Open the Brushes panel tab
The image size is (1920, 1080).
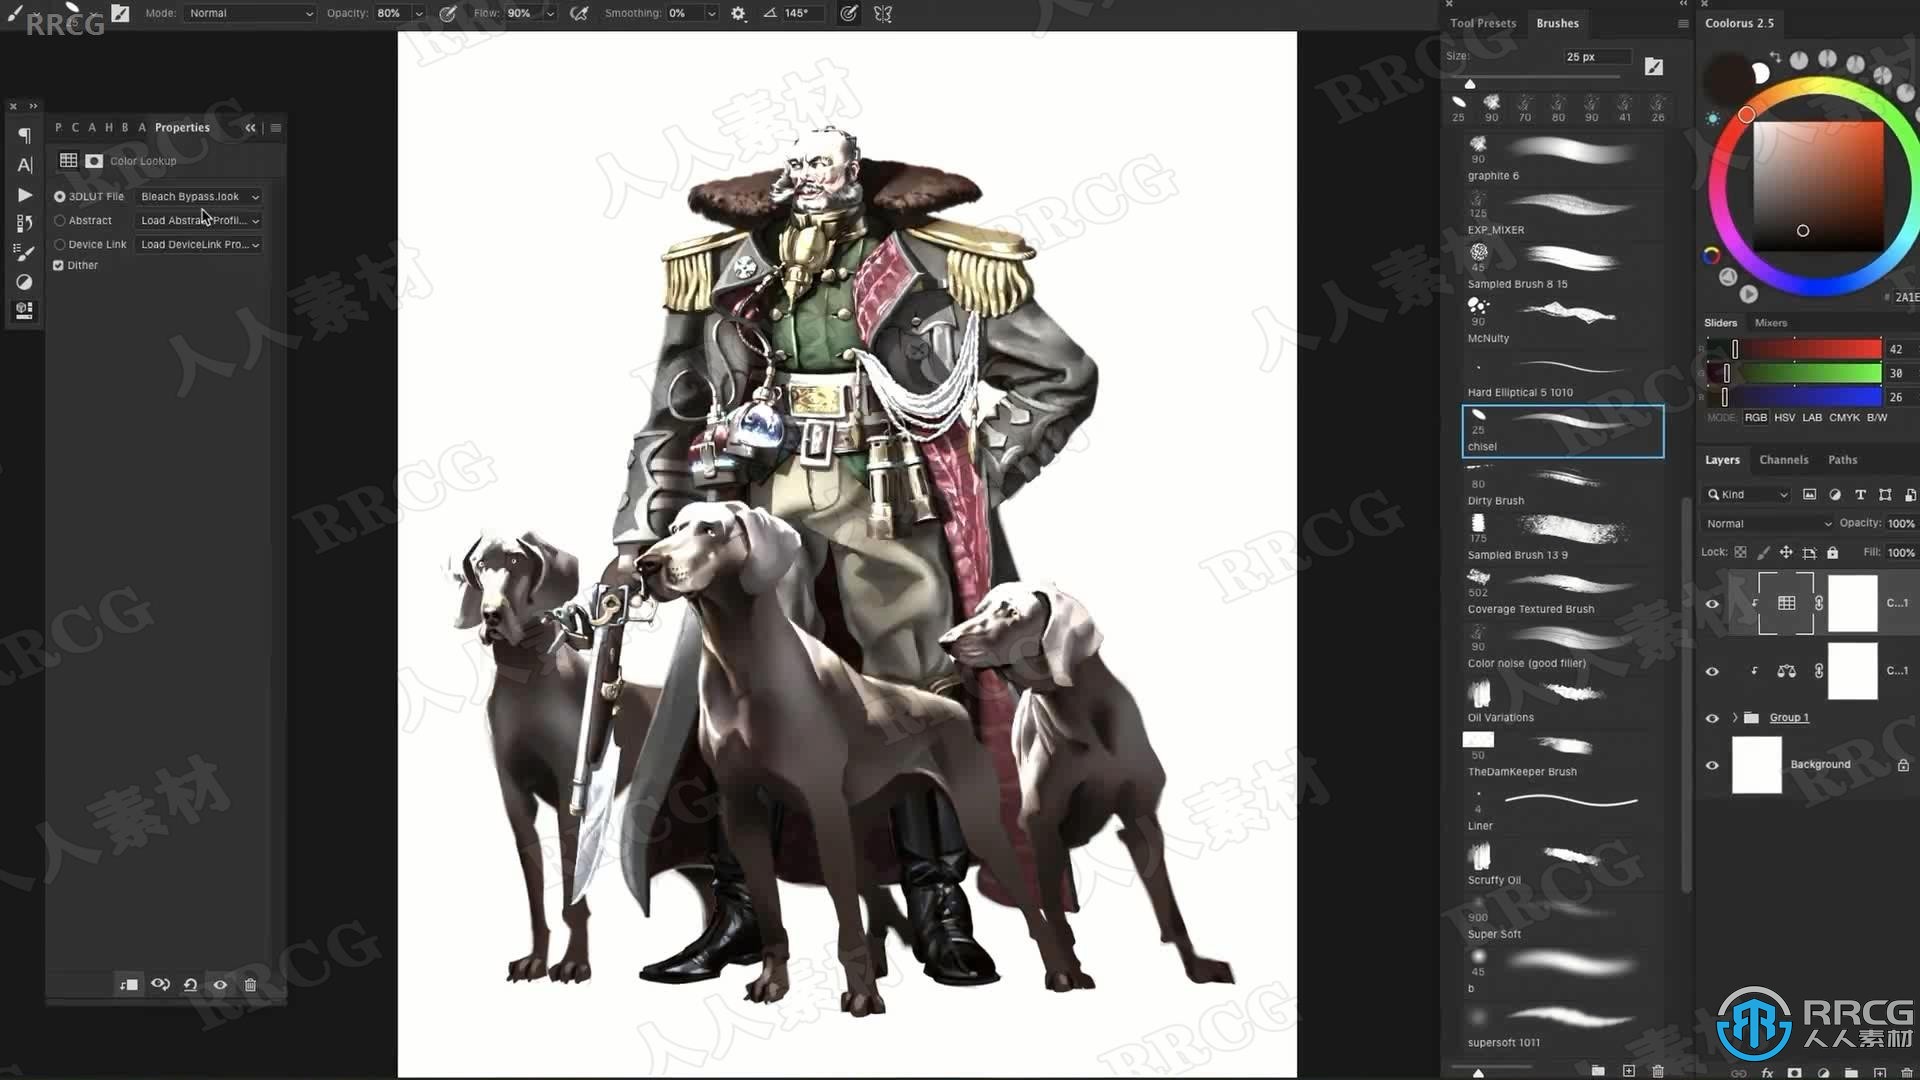1552,22
